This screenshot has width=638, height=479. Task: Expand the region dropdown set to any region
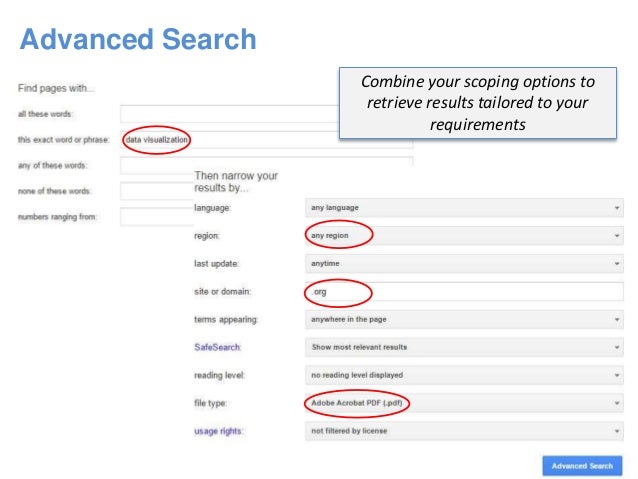pyautogui.click(x=463, y=236)
